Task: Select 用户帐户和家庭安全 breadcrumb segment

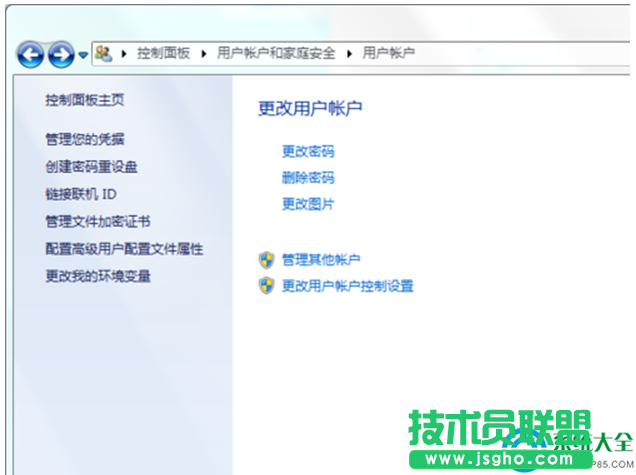Action: [x=276, y=53]
